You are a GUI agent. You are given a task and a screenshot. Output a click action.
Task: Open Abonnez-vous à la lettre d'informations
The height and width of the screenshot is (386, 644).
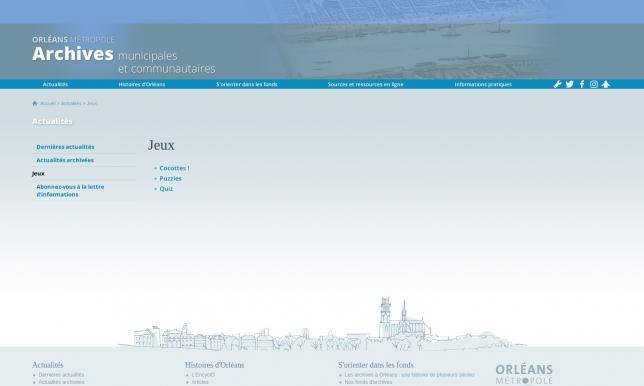point(70,191)
